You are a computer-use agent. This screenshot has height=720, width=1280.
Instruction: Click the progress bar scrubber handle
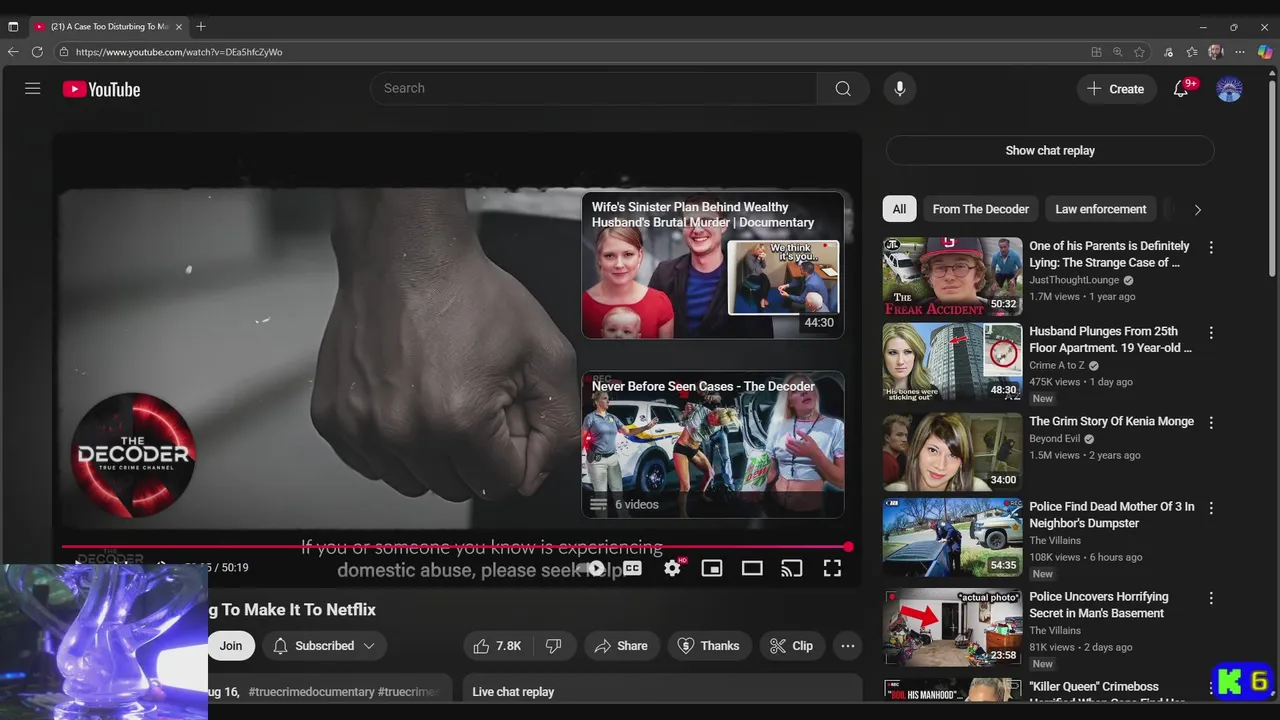coord(848,547)
